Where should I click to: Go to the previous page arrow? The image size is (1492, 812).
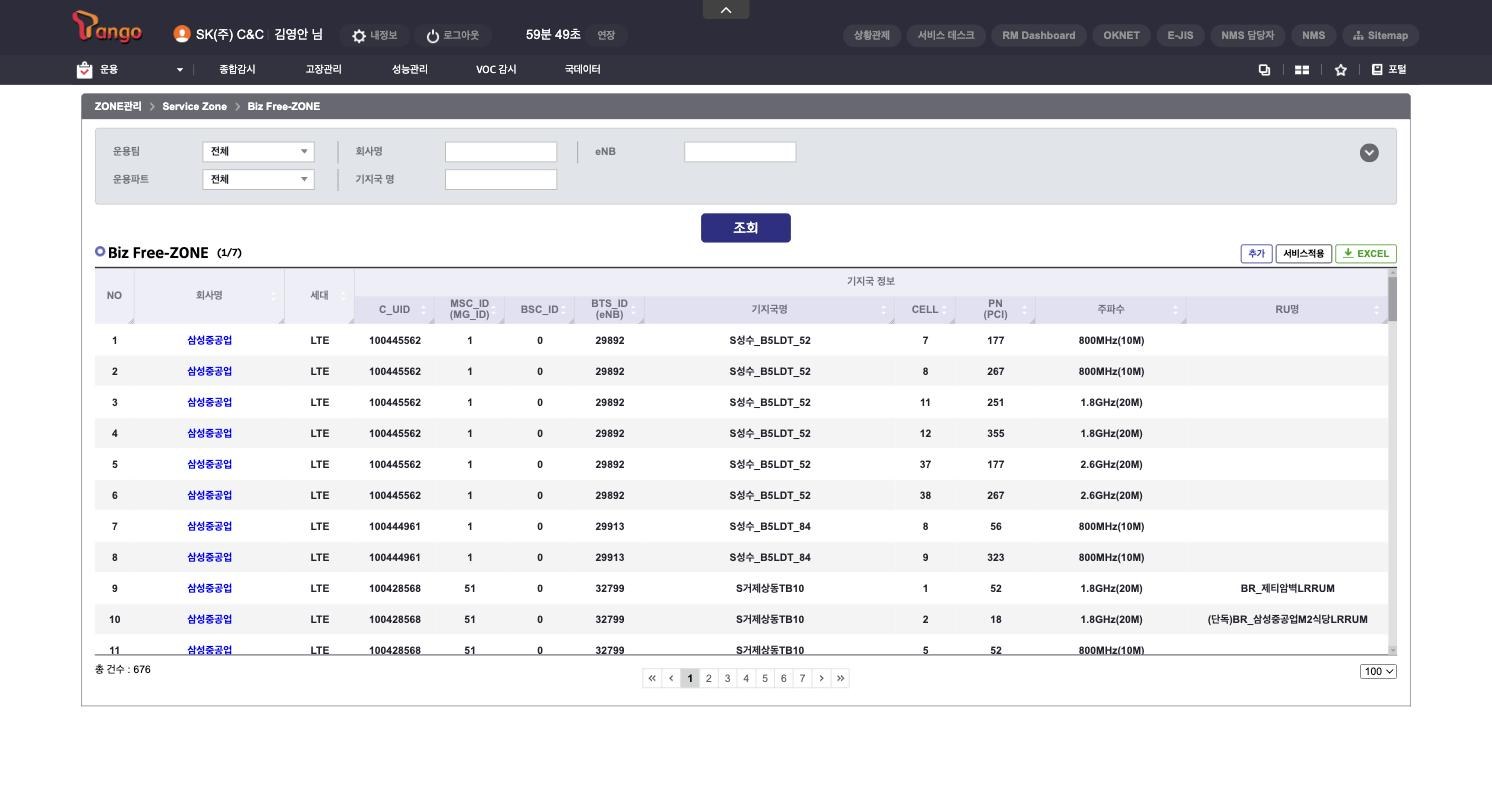tap(671, 678)
